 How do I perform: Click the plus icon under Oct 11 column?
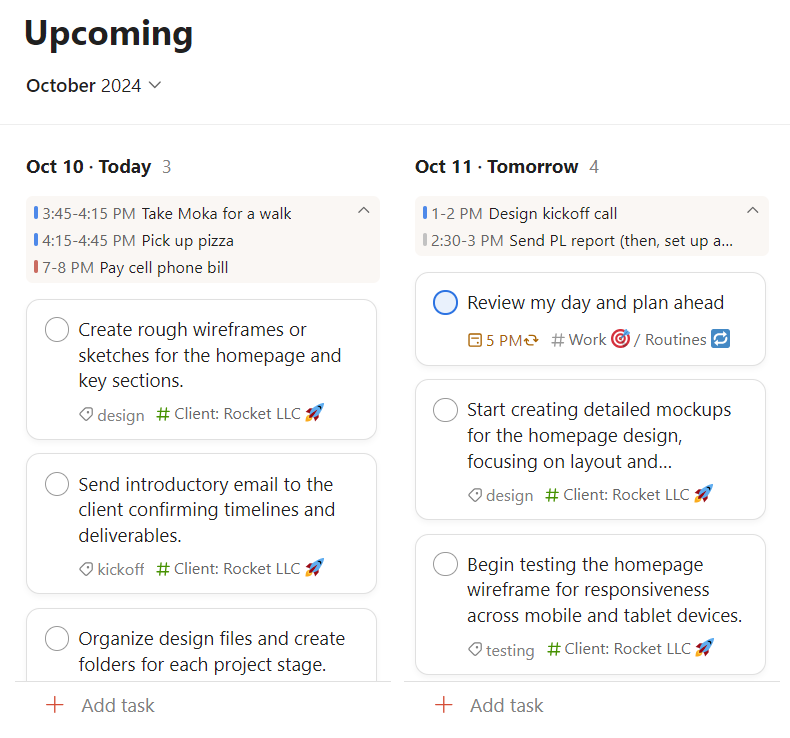[x=443, y=705]
